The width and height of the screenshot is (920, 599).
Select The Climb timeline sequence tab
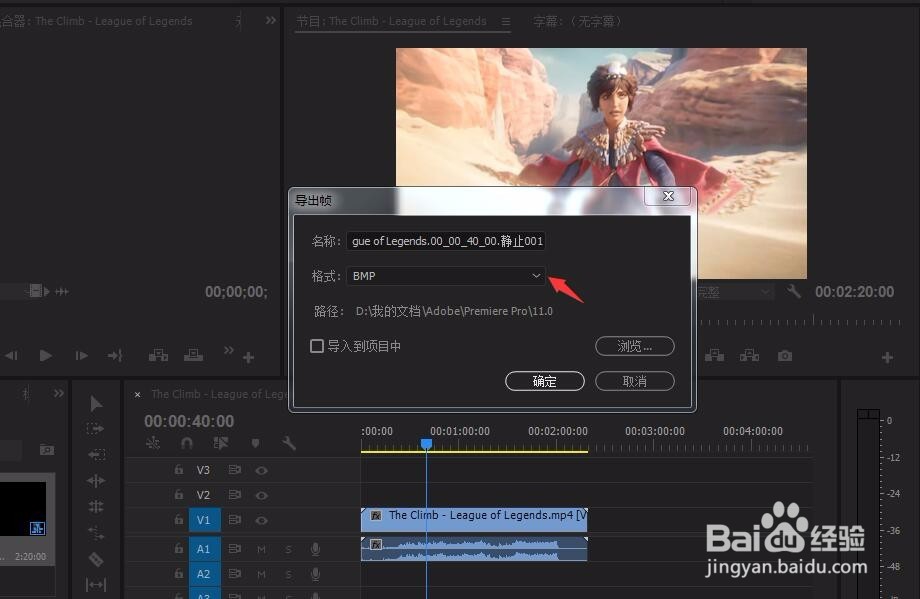click(219, 394)
